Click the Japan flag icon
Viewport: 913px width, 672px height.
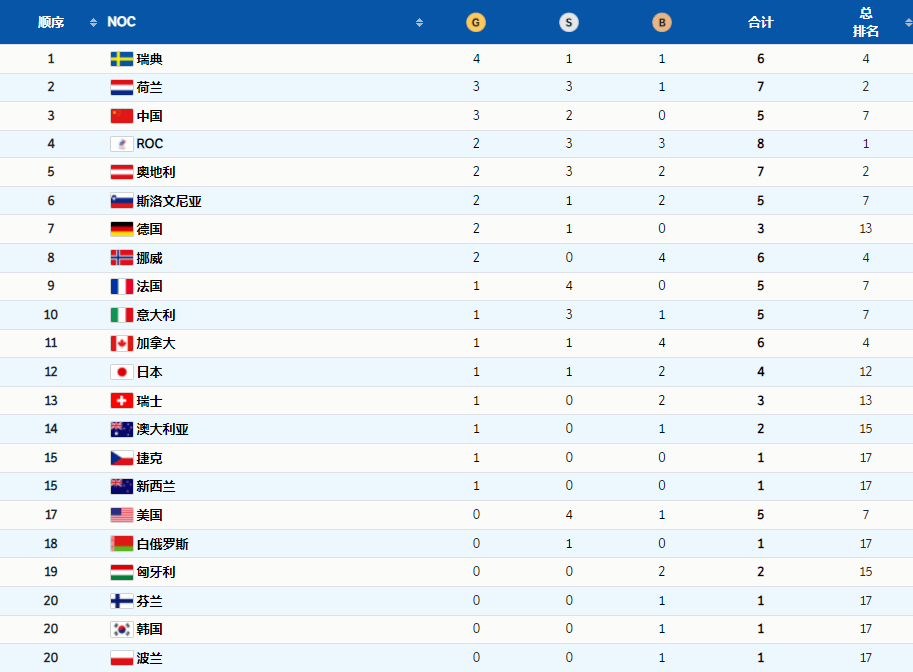[122, 372]
